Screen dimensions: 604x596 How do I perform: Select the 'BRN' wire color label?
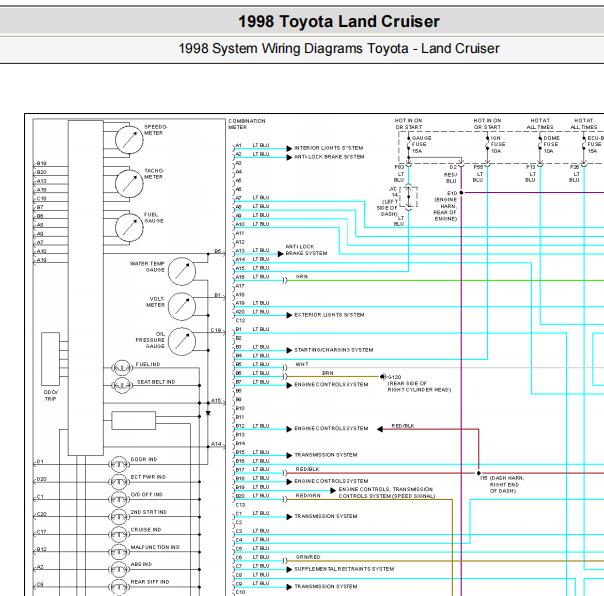tap(328, 373)
